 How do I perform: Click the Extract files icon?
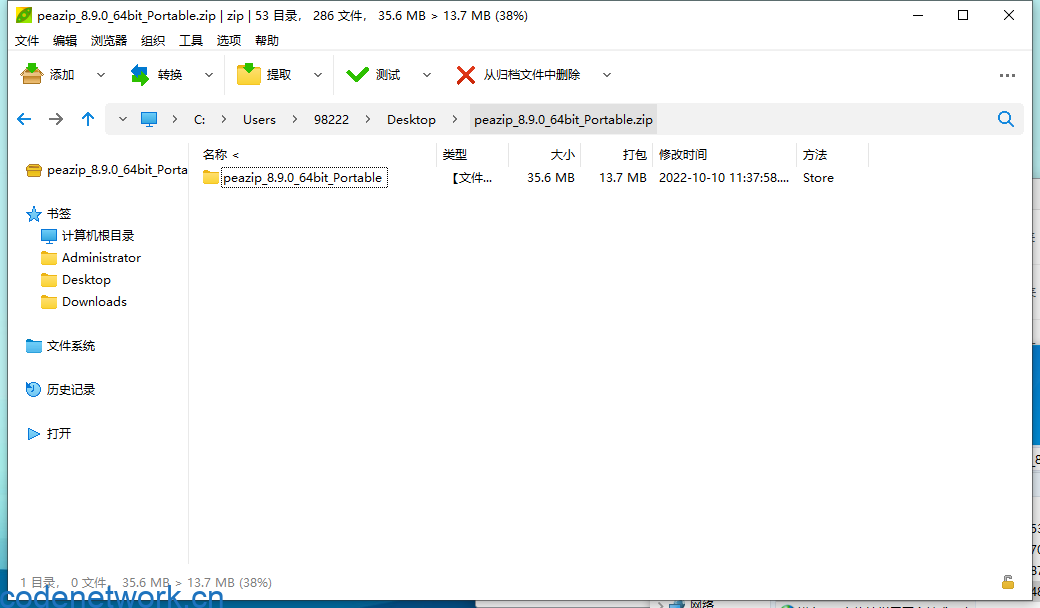click(x=249, y=74)
